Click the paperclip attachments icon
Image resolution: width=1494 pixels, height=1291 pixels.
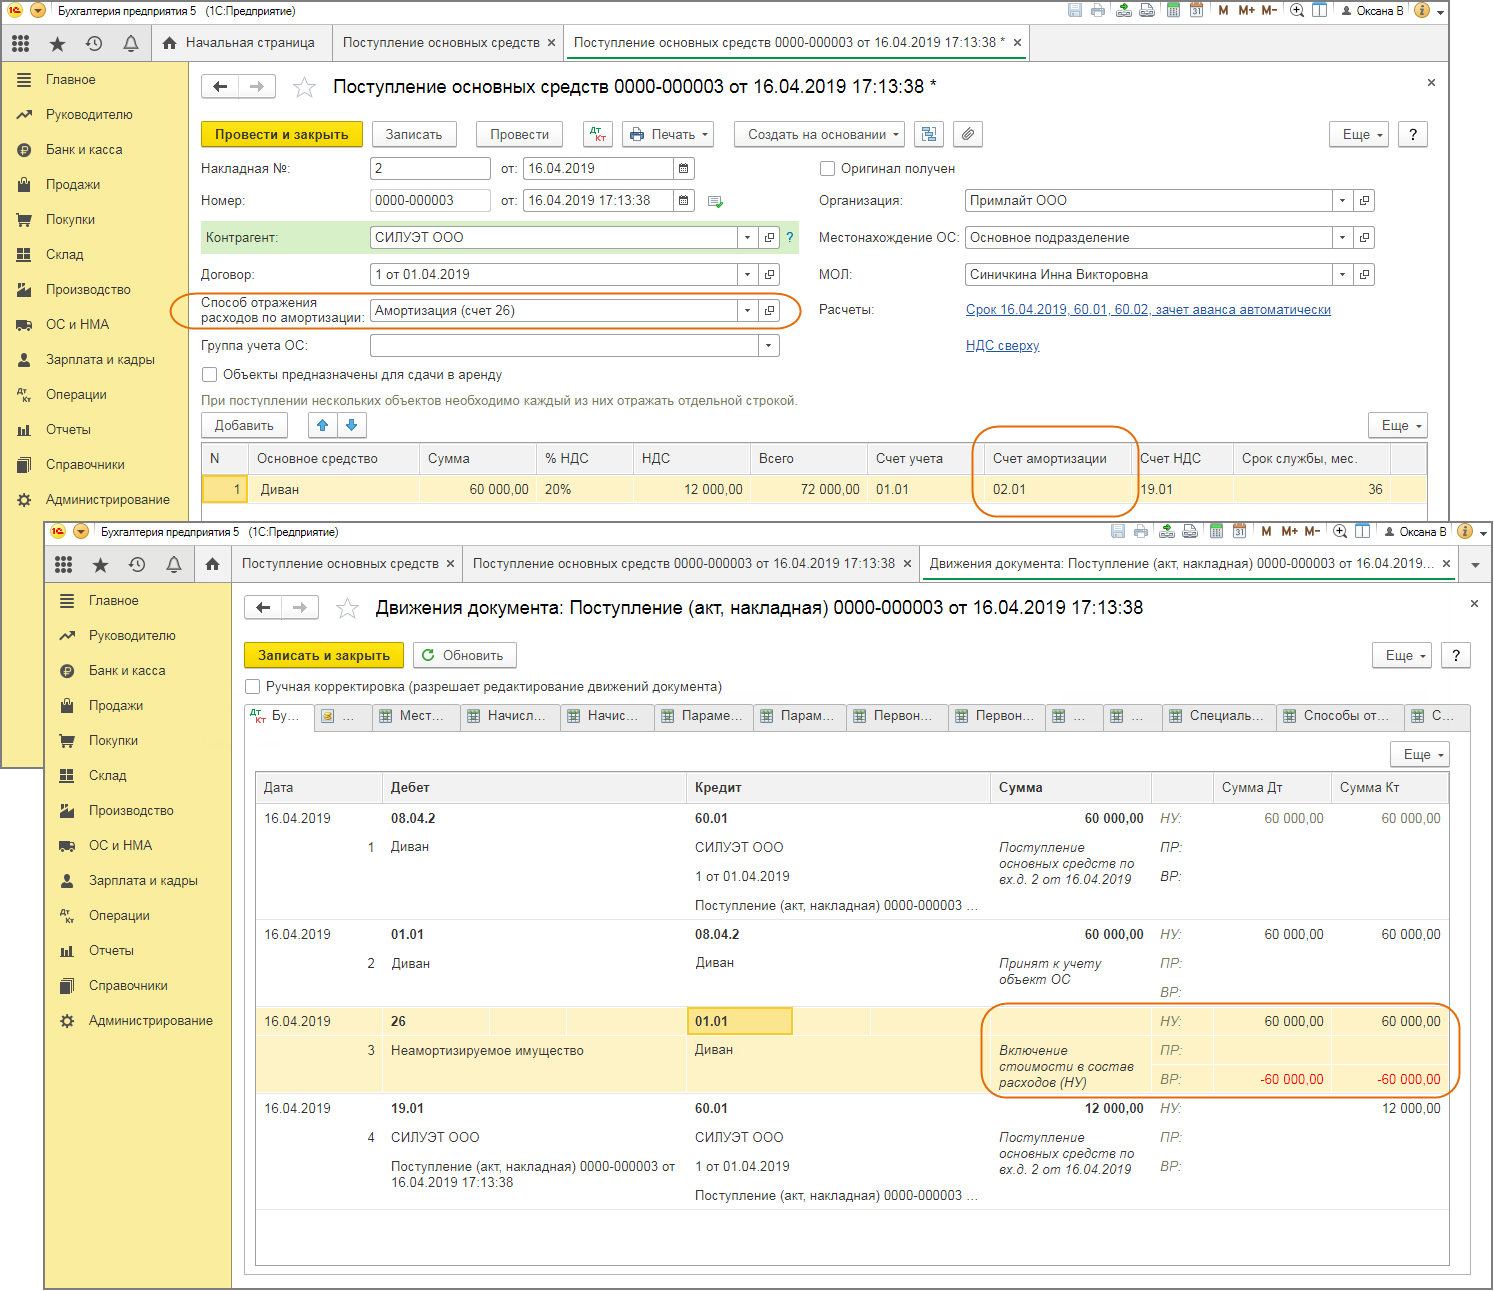[967, 134]
